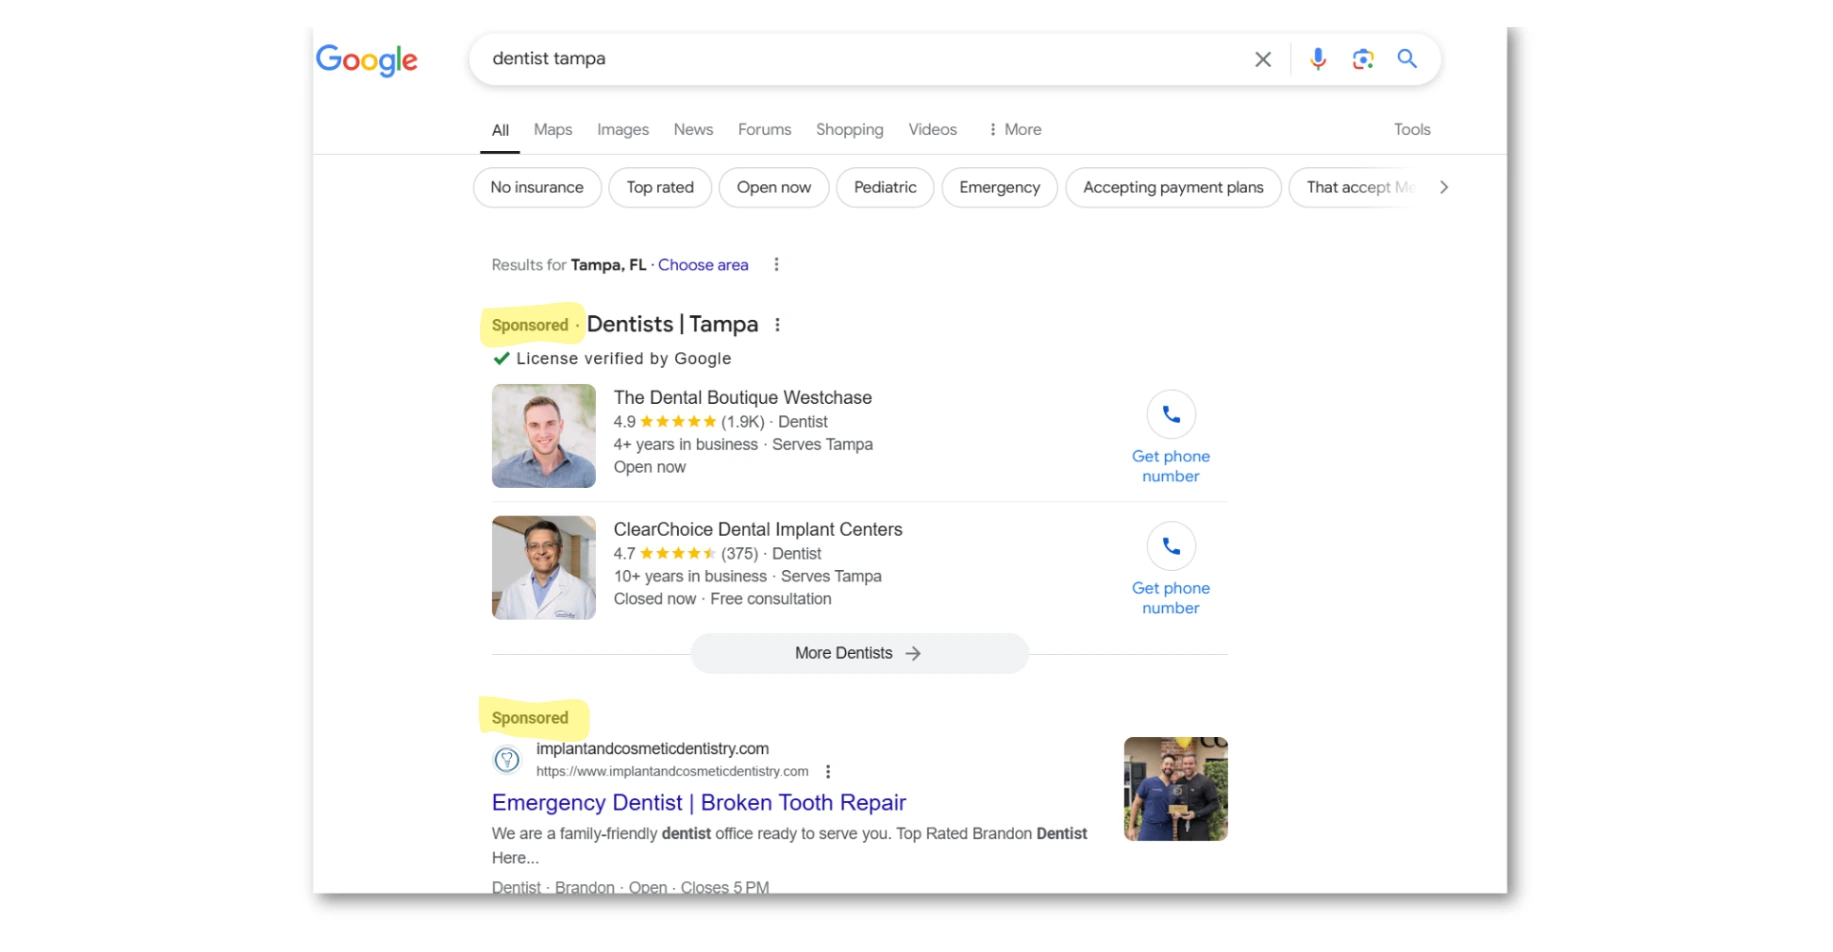Viewport: 1833px width, 952px height.
Task: Apply the No insurance filter chip
Action: coord(537,188)
